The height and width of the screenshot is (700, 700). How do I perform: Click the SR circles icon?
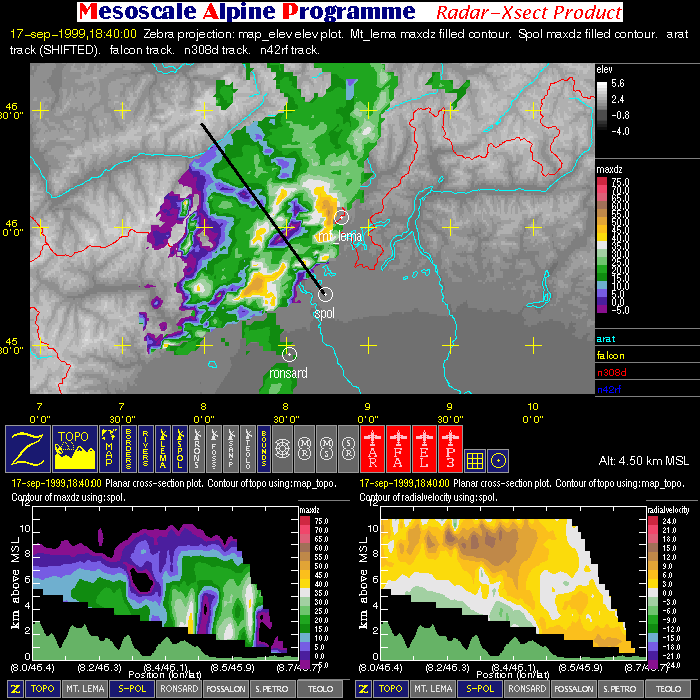(348, 449)
